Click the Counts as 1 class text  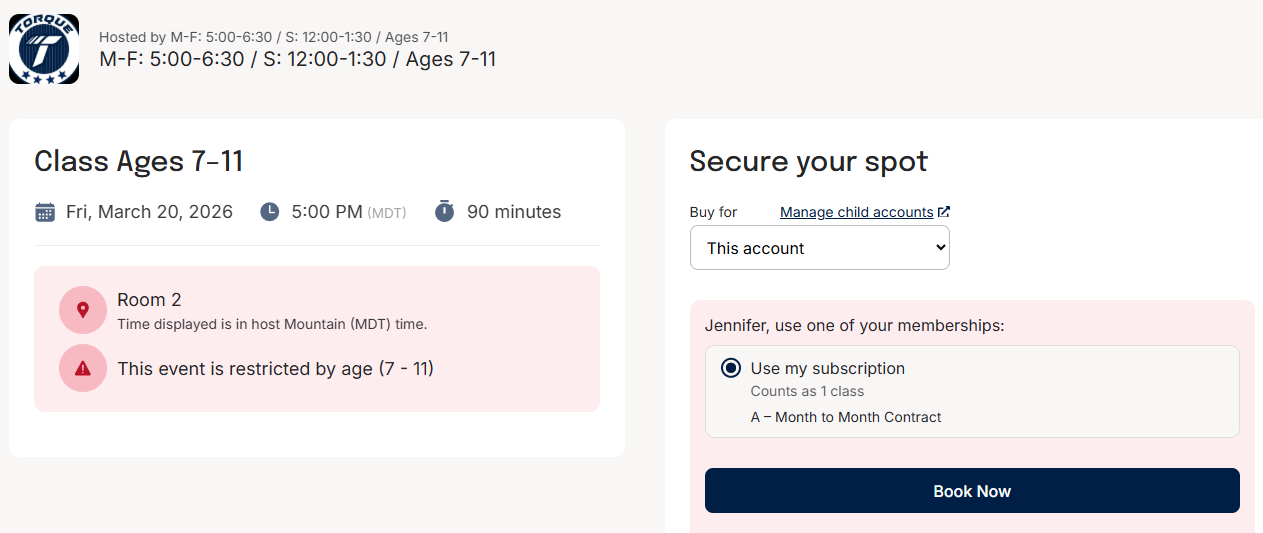click(x=807, y=391)
